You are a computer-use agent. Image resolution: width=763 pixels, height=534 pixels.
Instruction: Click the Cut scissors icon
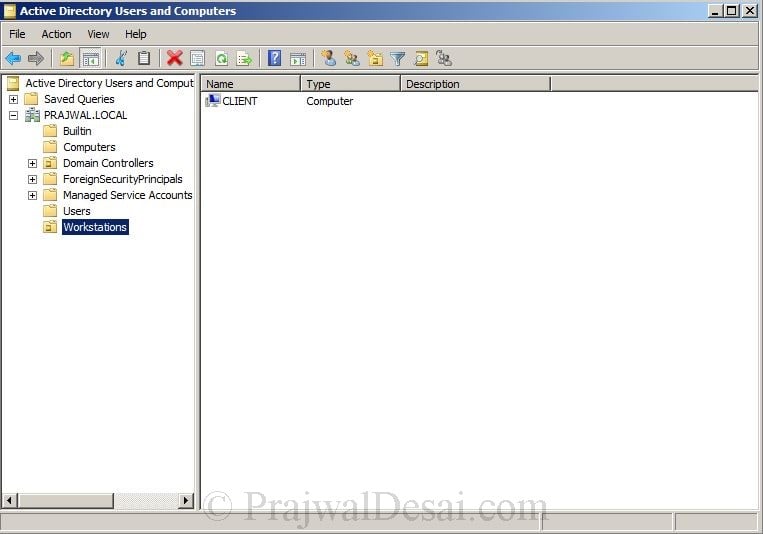121,59
